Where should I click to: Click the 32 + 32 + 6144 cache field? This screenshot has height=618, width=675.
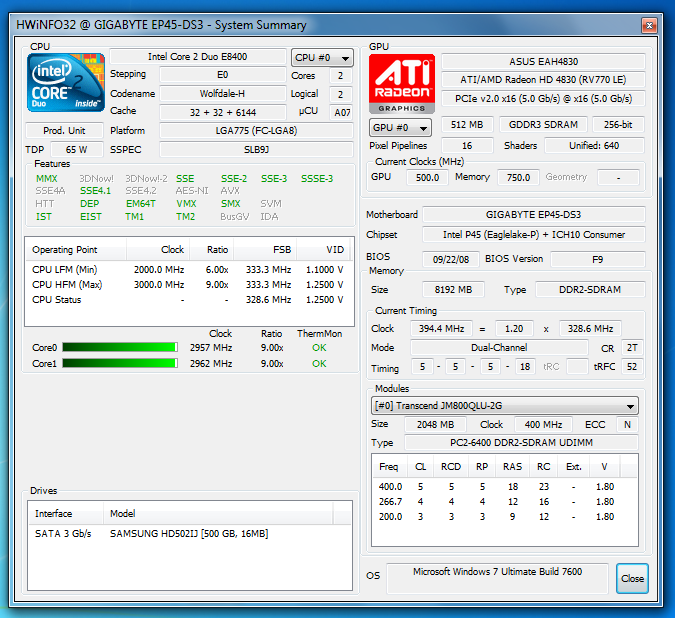(x=223, y=112)
